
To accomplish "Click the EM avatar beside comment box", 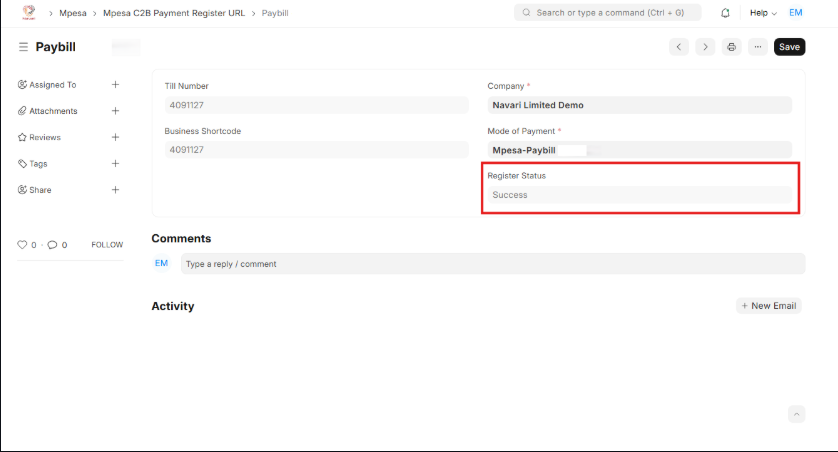I will point(161,263).
